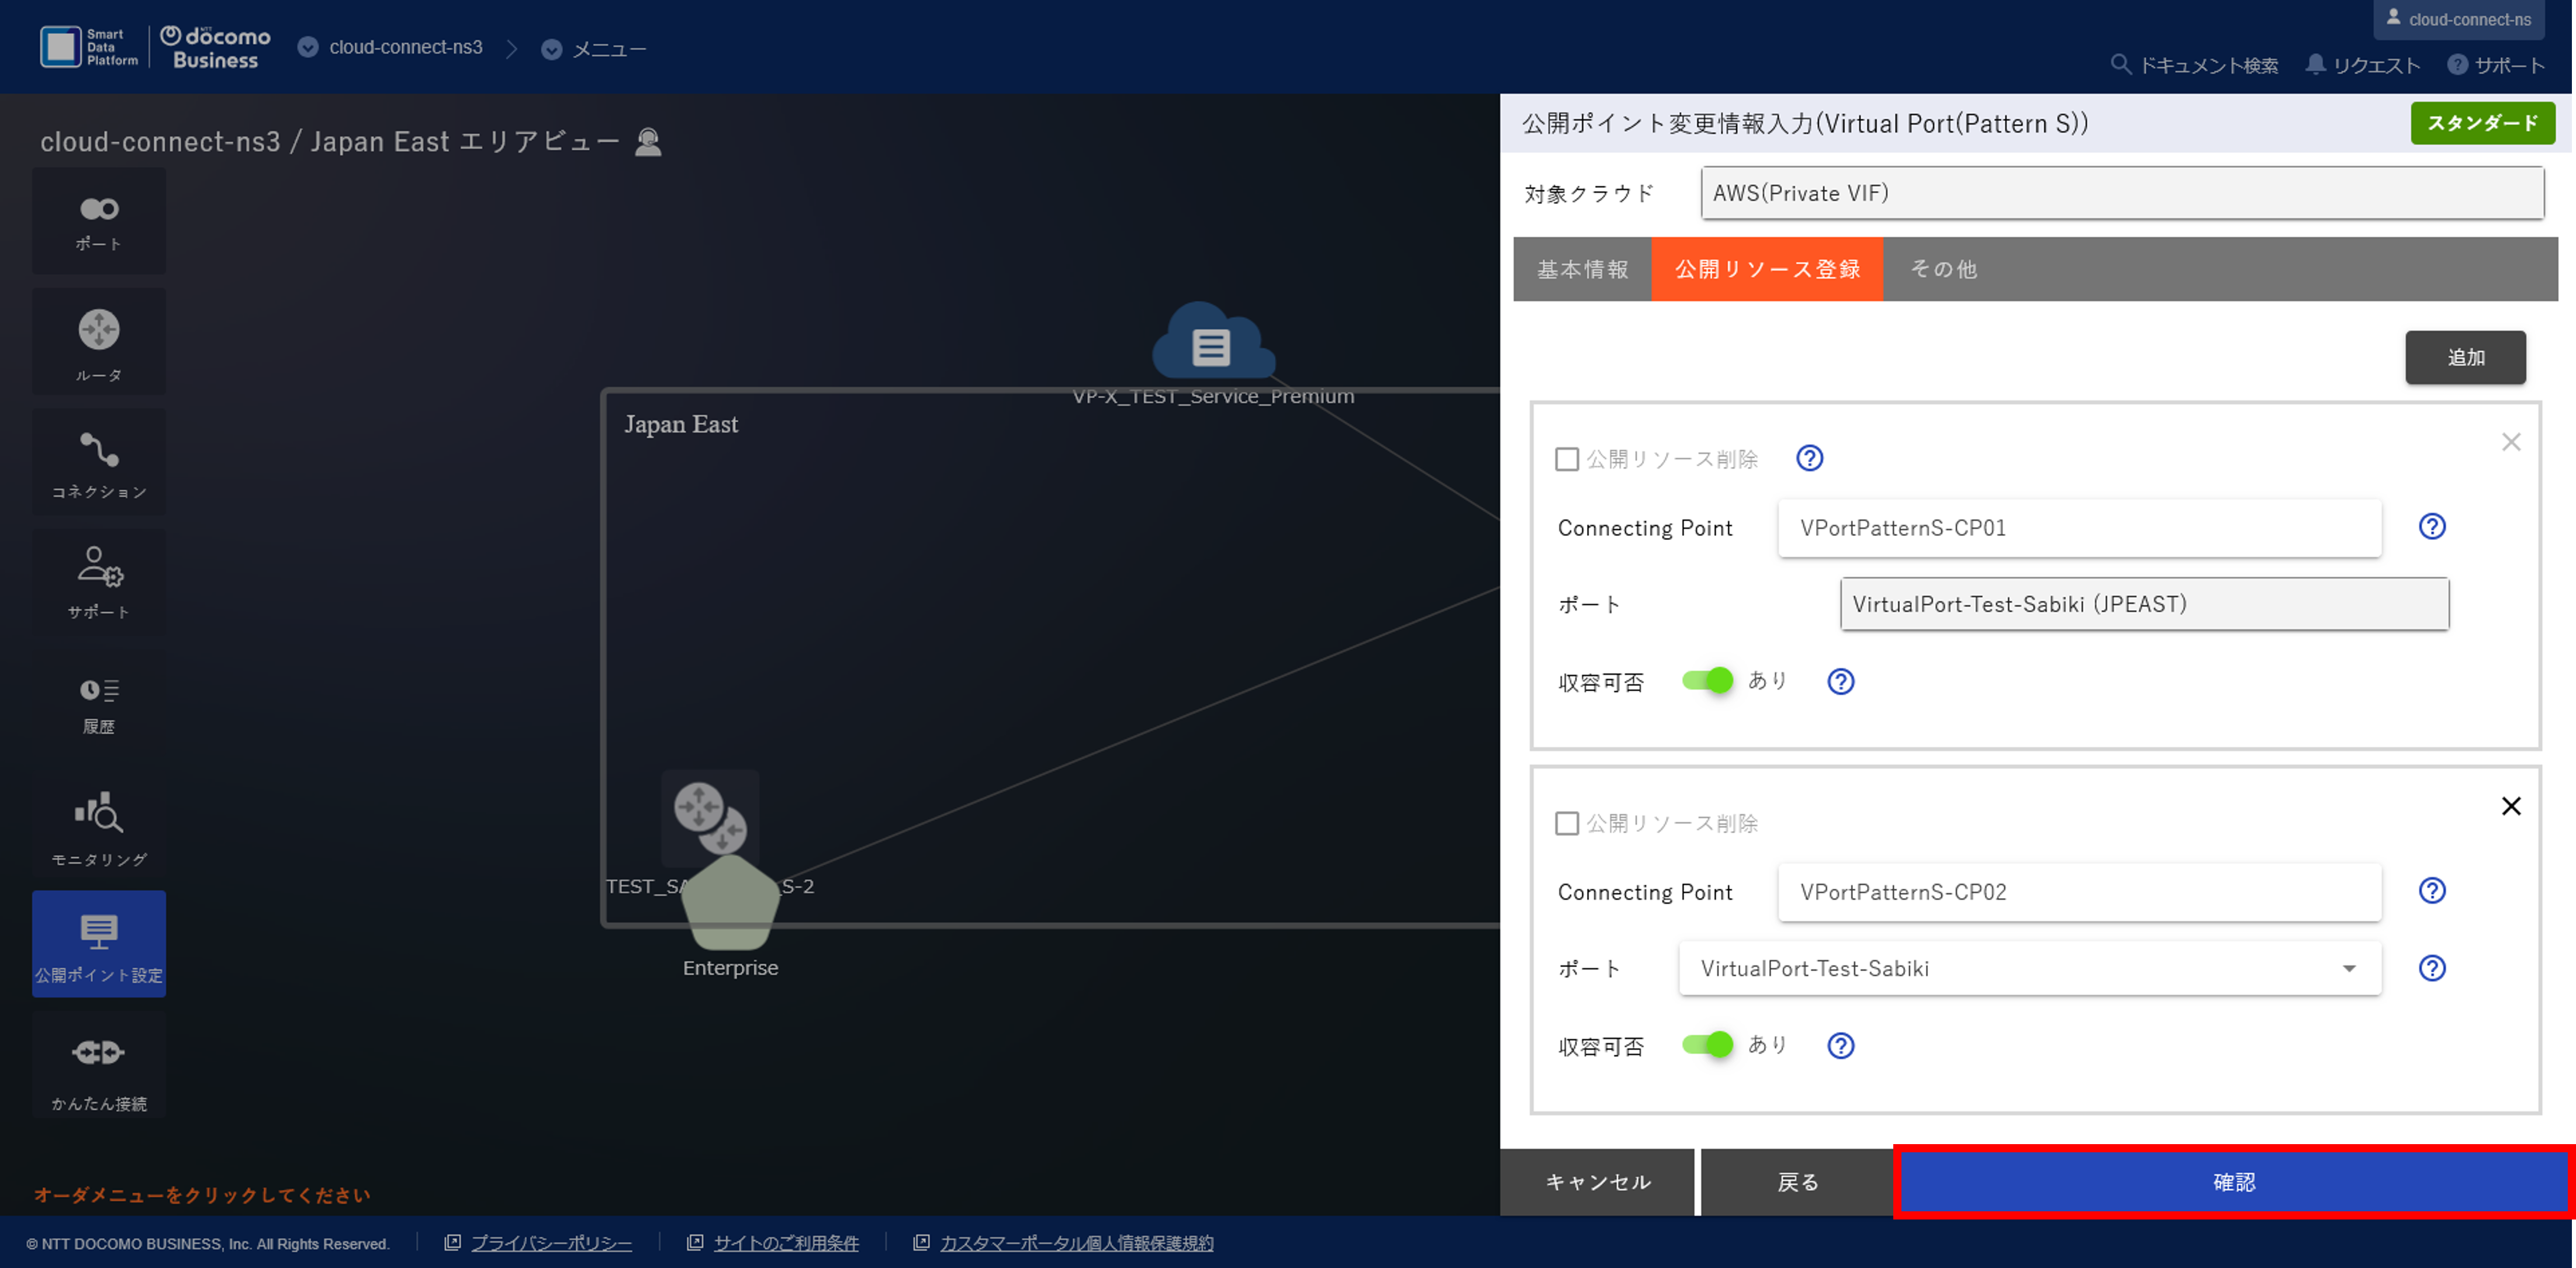Click the ドキュメント検索 search icon

(2121, 64)
